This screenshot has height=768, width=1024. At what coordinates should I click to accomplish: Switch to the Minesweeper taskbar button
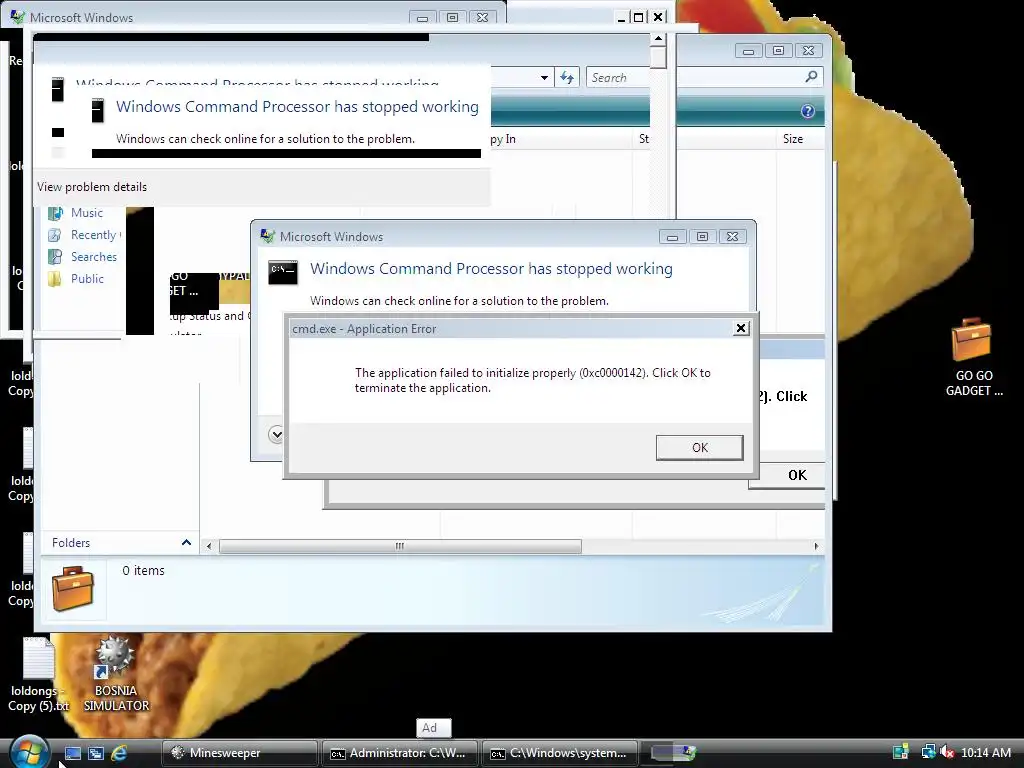pos(239,753)
